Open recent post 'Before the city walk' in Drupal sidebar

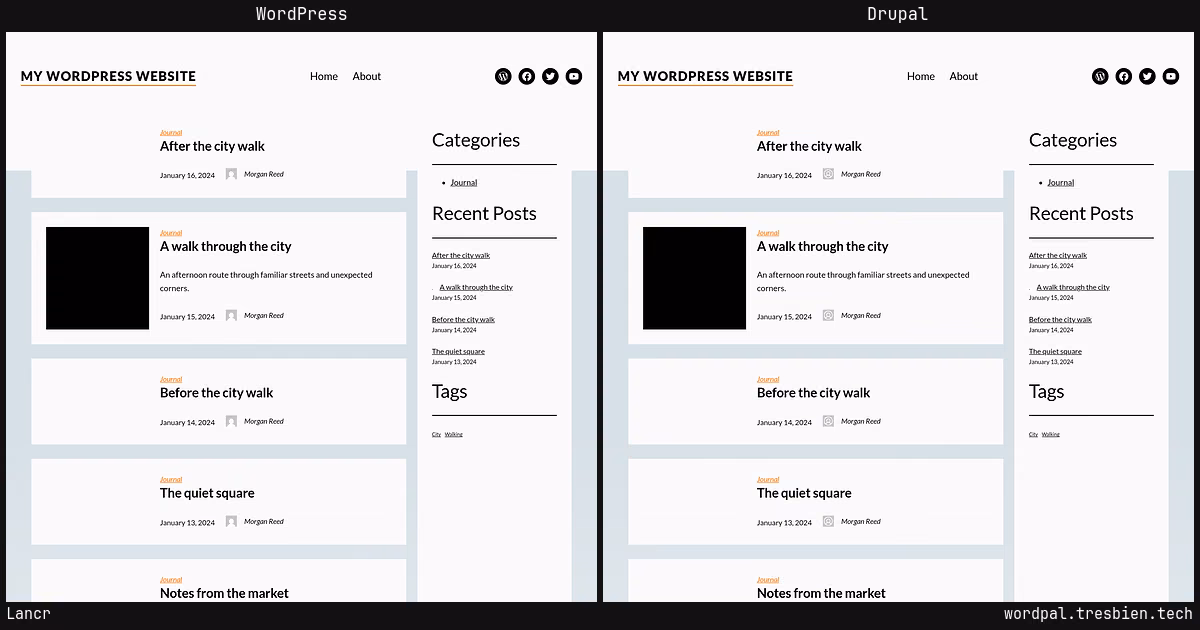pyautogui.click(x=1060, y=319)
